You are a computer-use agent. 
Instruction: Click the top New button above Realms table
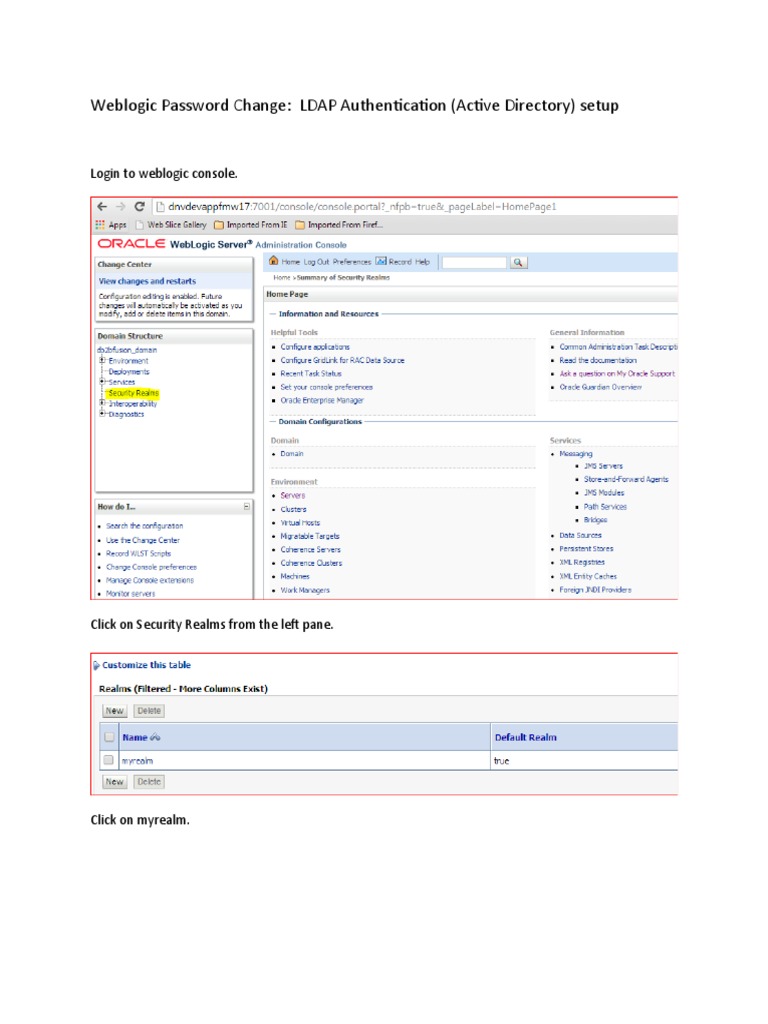(115, 711)
